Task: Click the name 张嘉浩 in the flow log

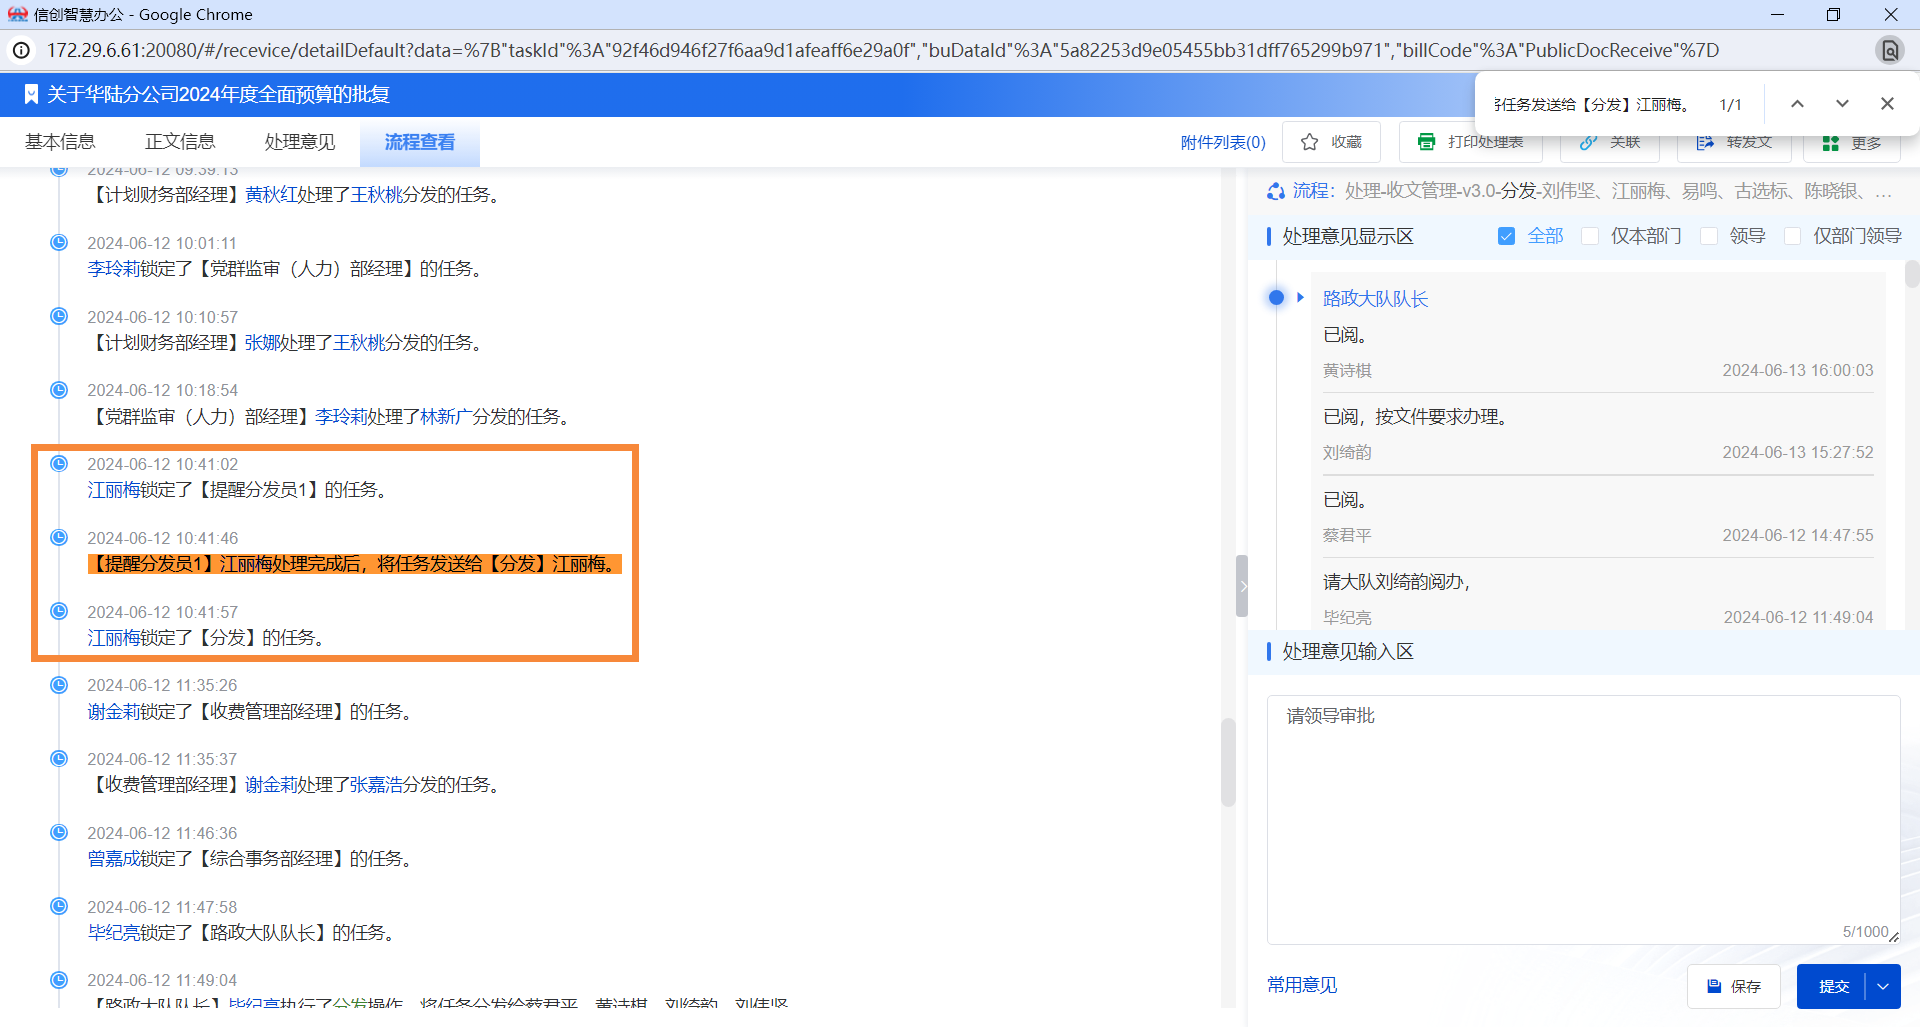Action: pyautogui.click(x=376, y=785)
